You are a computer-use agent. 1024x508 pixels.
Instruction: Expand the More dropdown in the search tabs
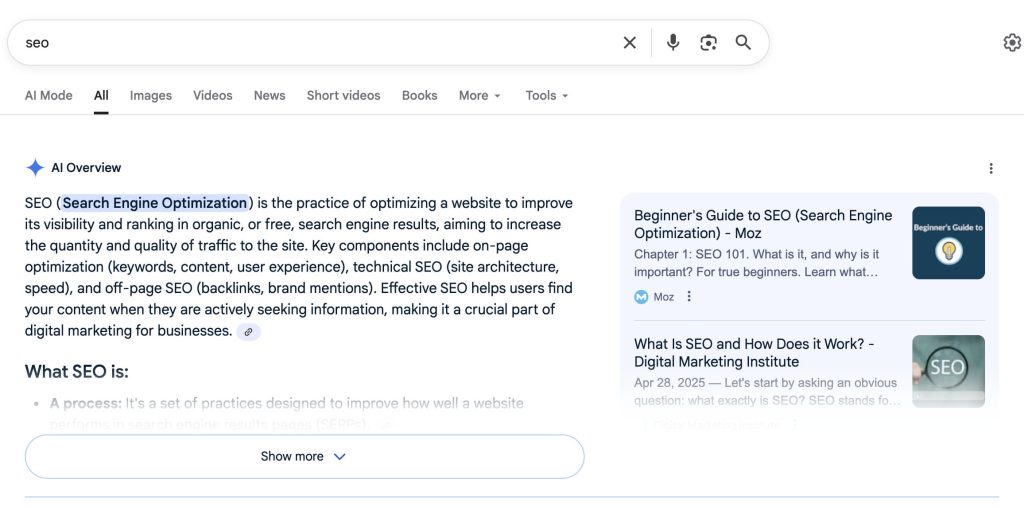click(479, 96)
